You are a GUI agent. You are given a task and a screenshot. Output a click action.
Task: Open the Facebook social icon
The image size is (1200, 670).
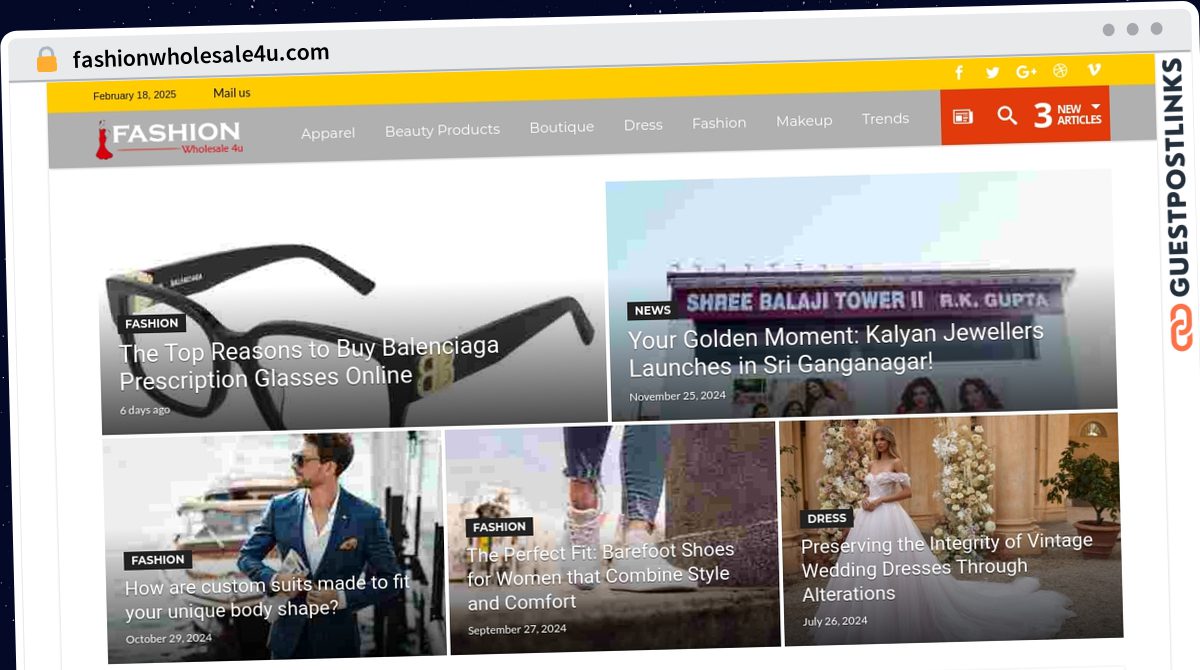(959, 73)
